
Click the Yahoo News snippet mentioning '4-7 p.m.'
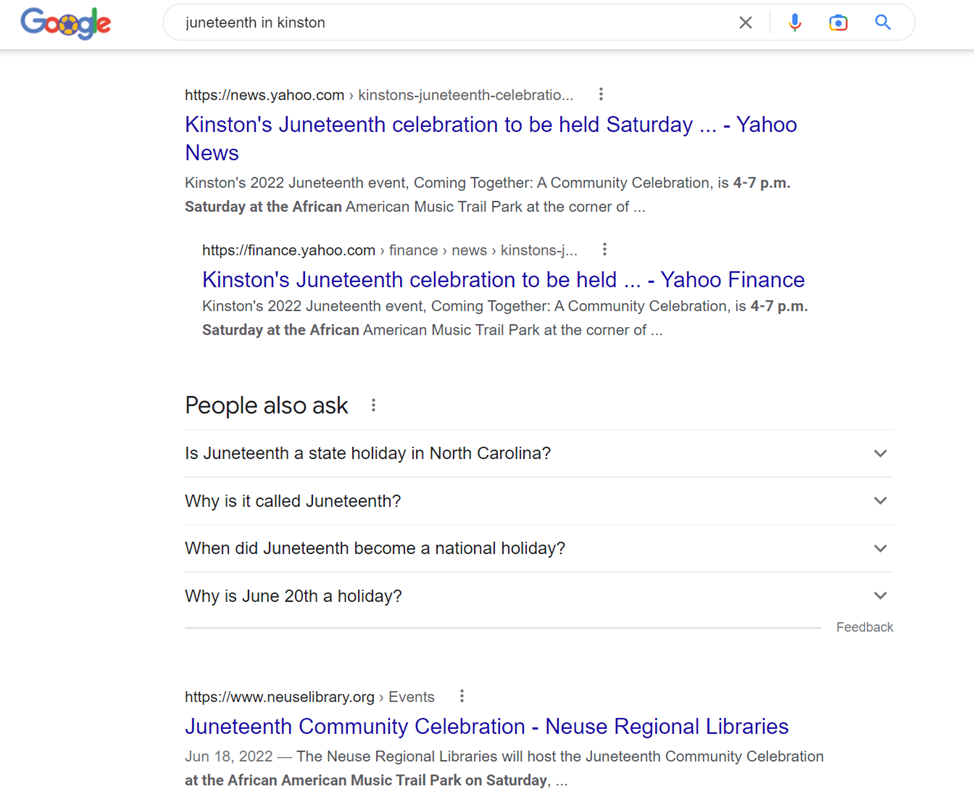(488, 195)
